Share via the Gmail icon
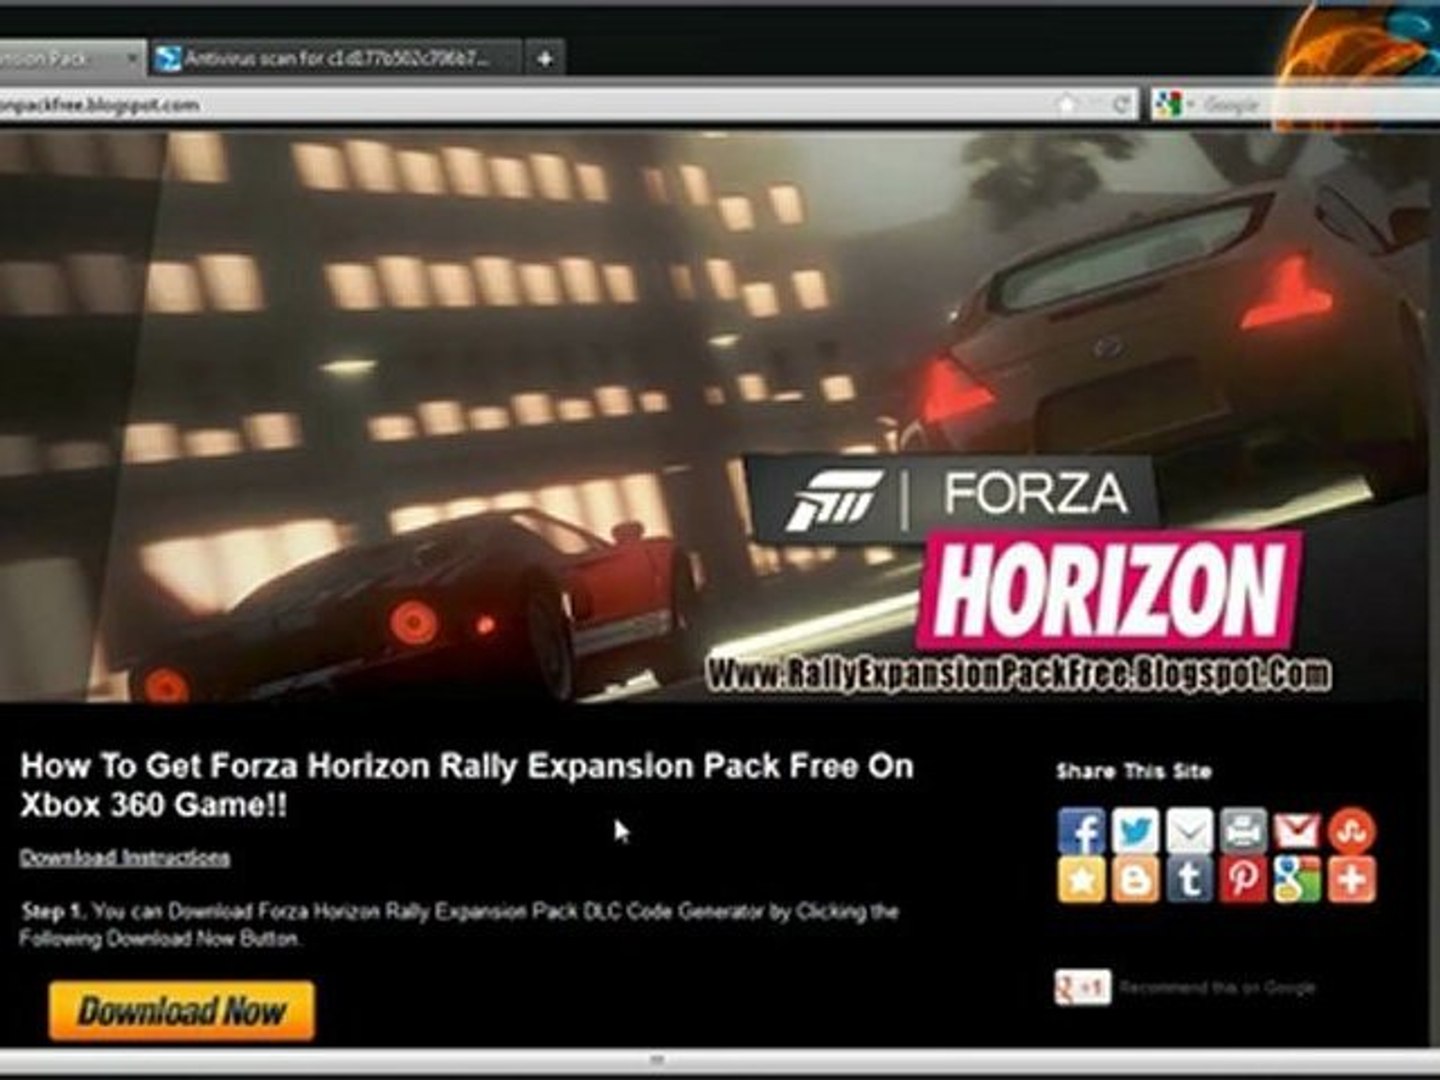Viewport: 1440px width, 1080px height. coord(1297,831)
